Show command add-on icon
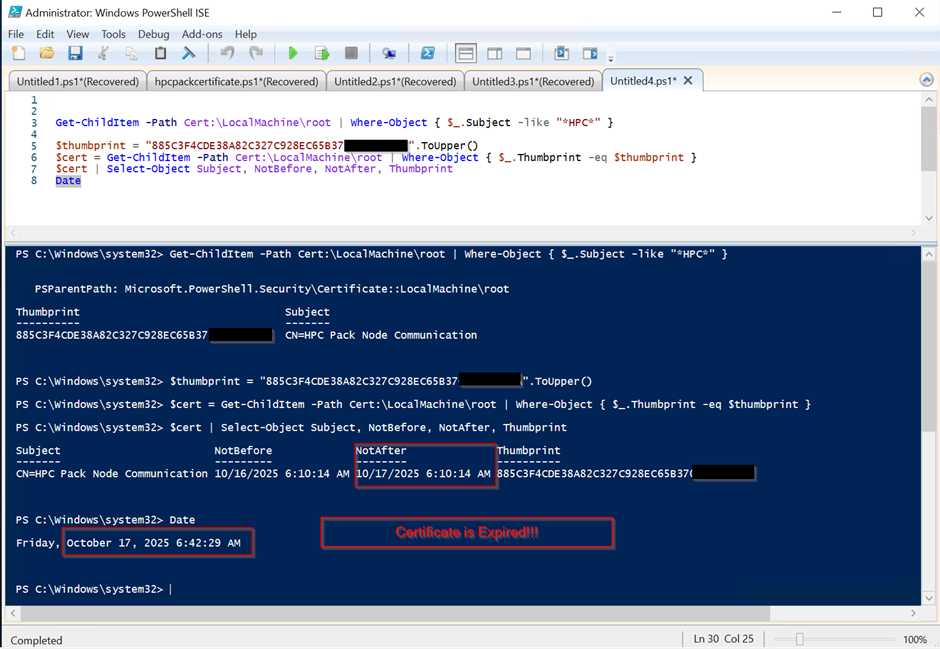Image resolution: width=940 pixels, height=649 pixels. coord(590,53)
